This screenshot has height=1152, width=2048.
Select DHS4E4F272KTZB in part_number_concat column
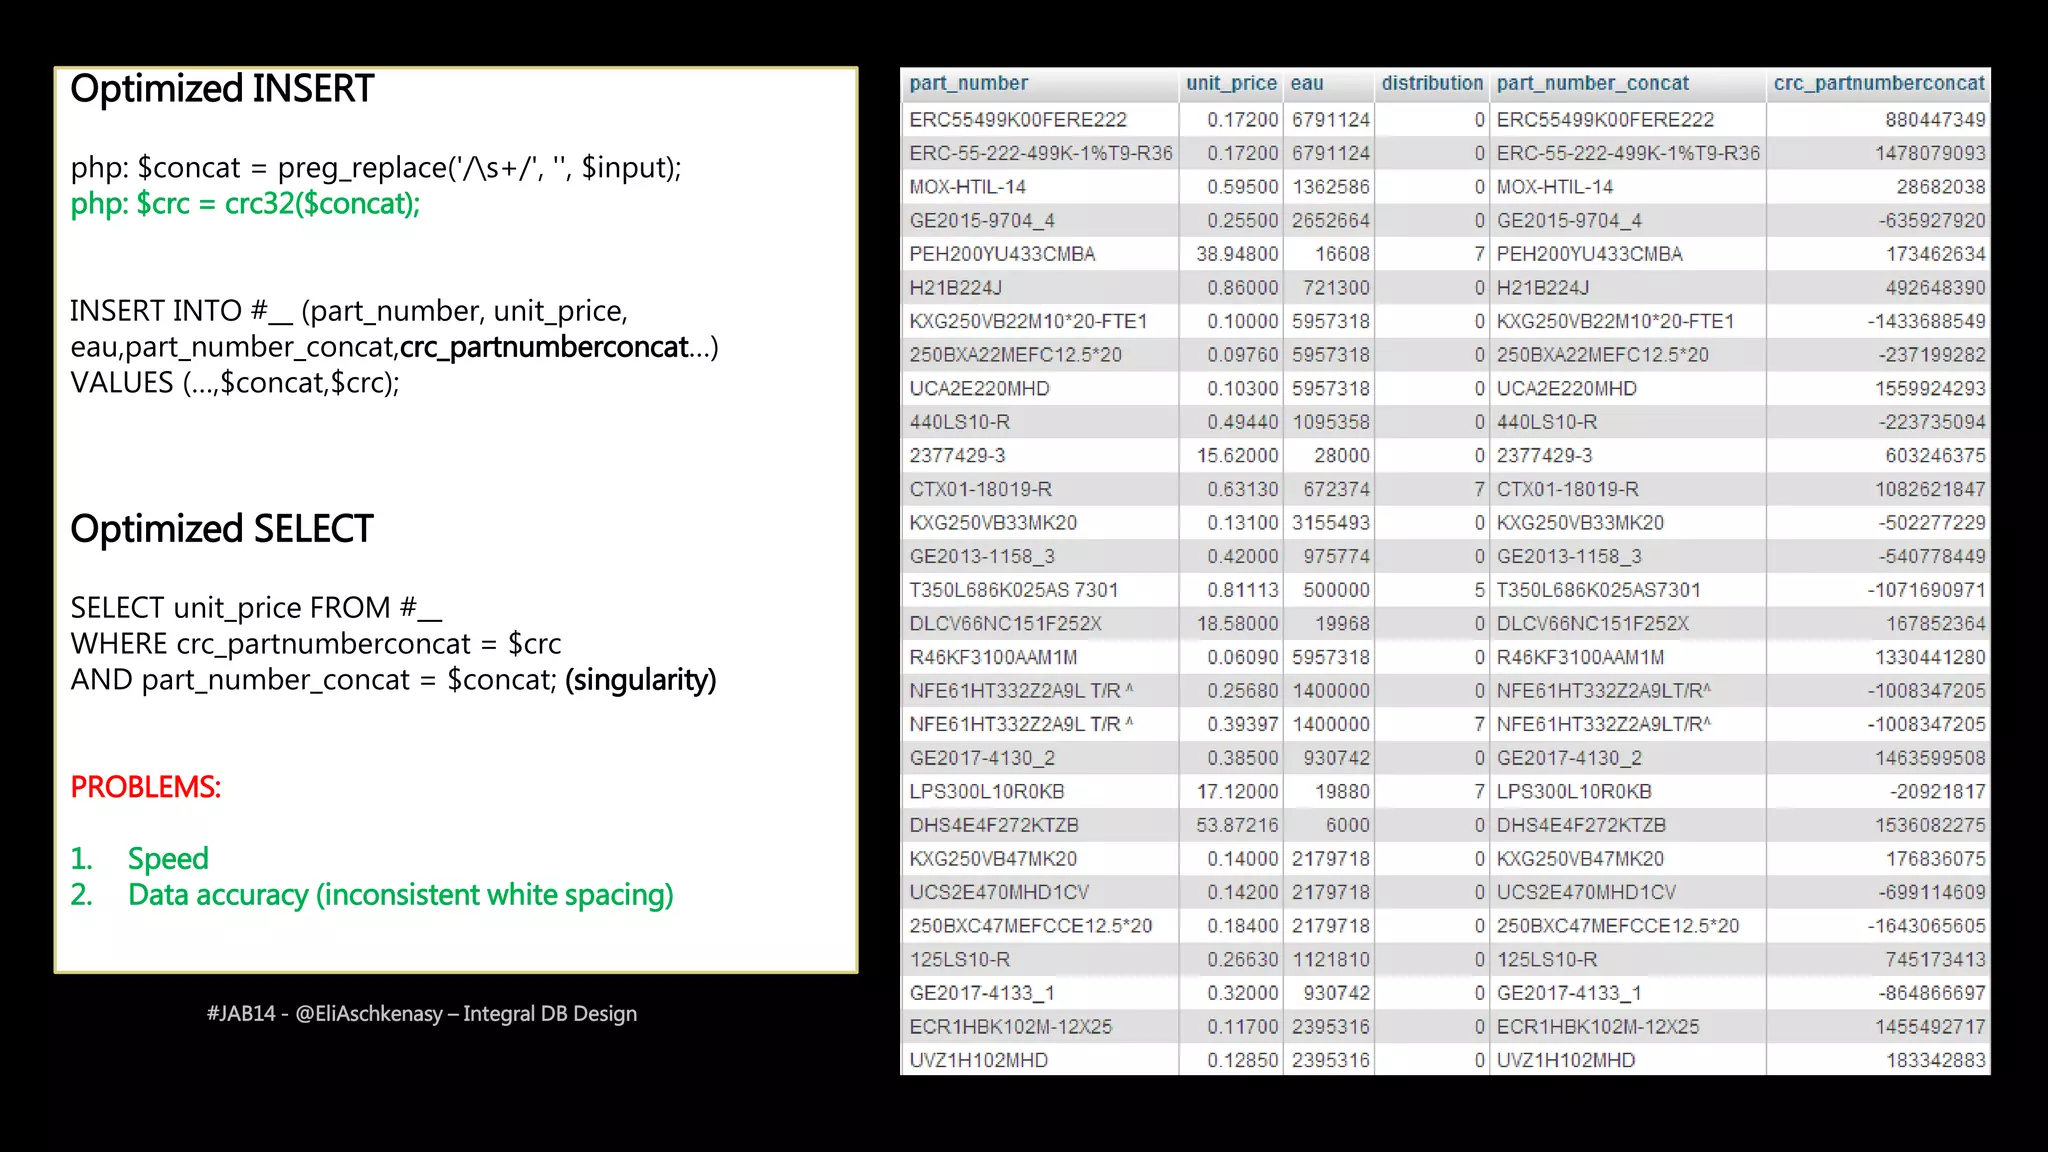tap(1581, 825)
